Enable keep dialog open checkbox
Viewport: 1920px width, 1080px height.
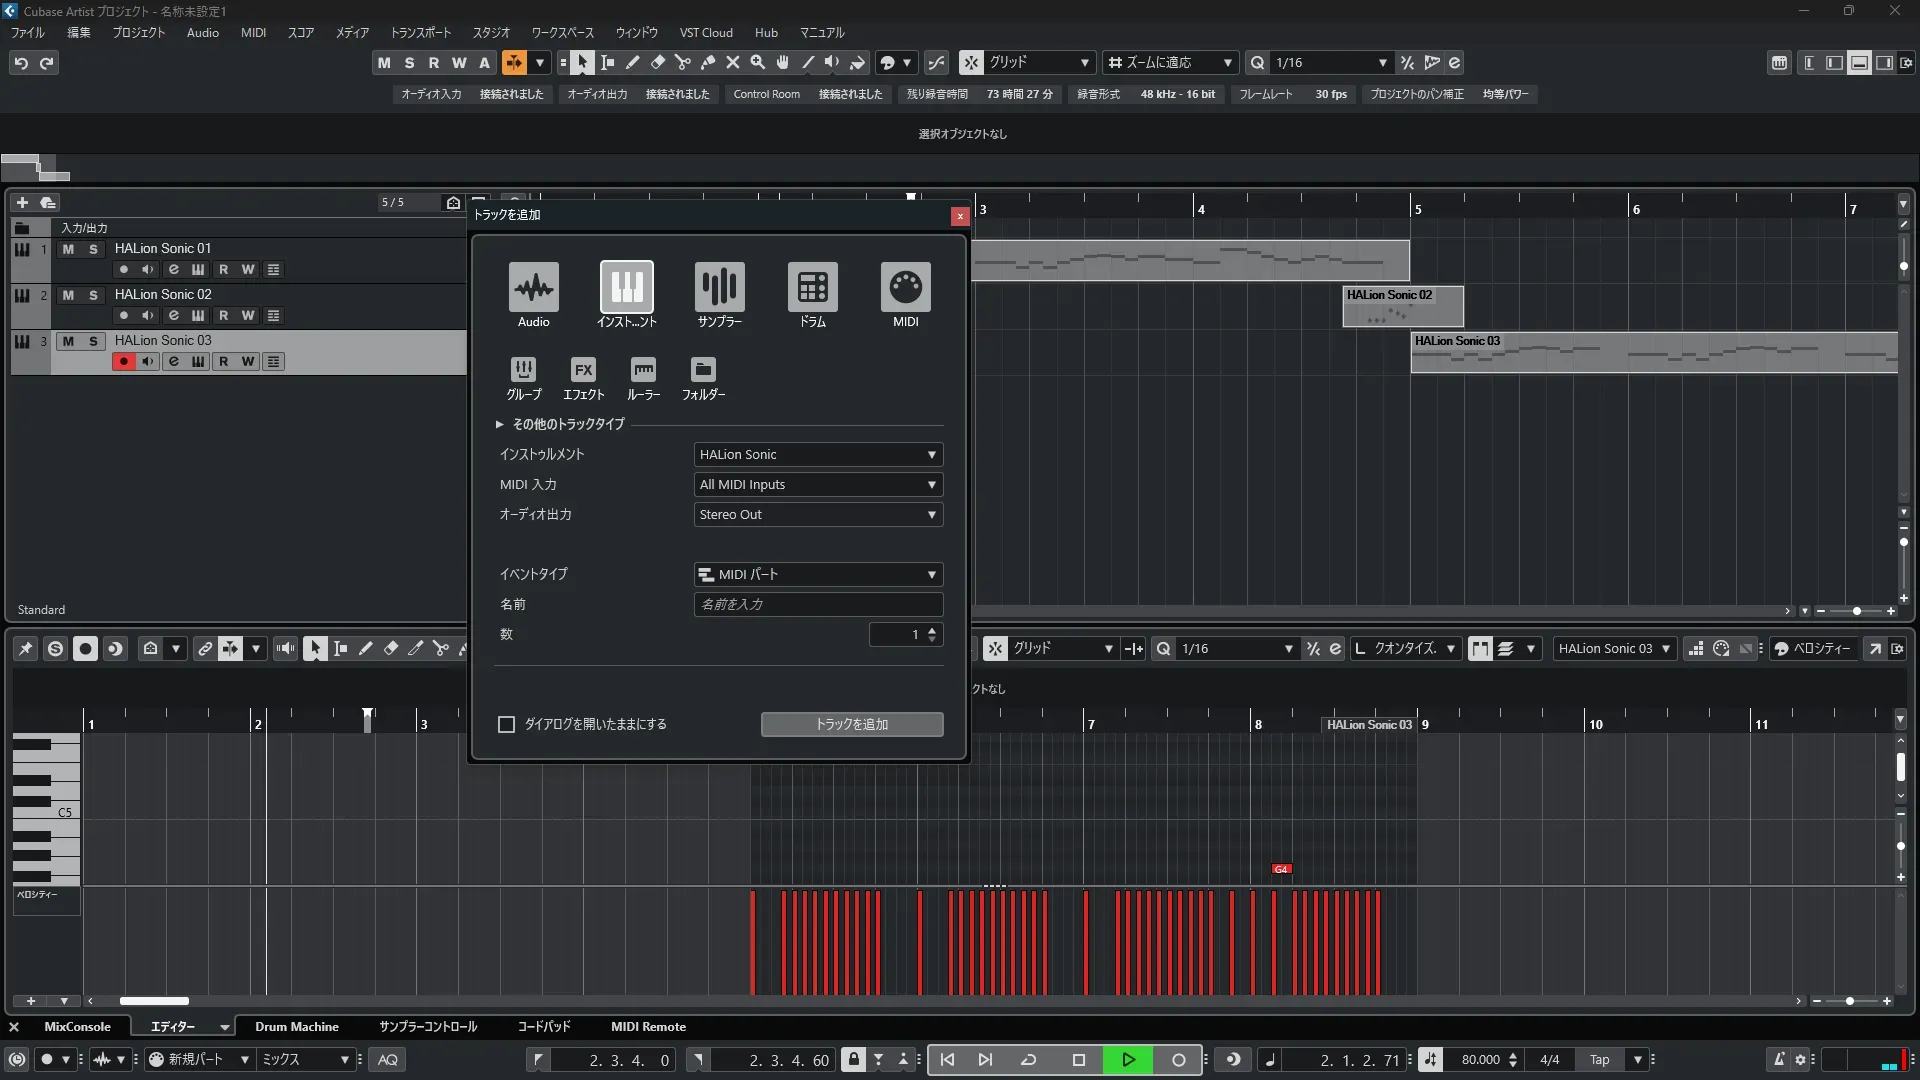507,724
